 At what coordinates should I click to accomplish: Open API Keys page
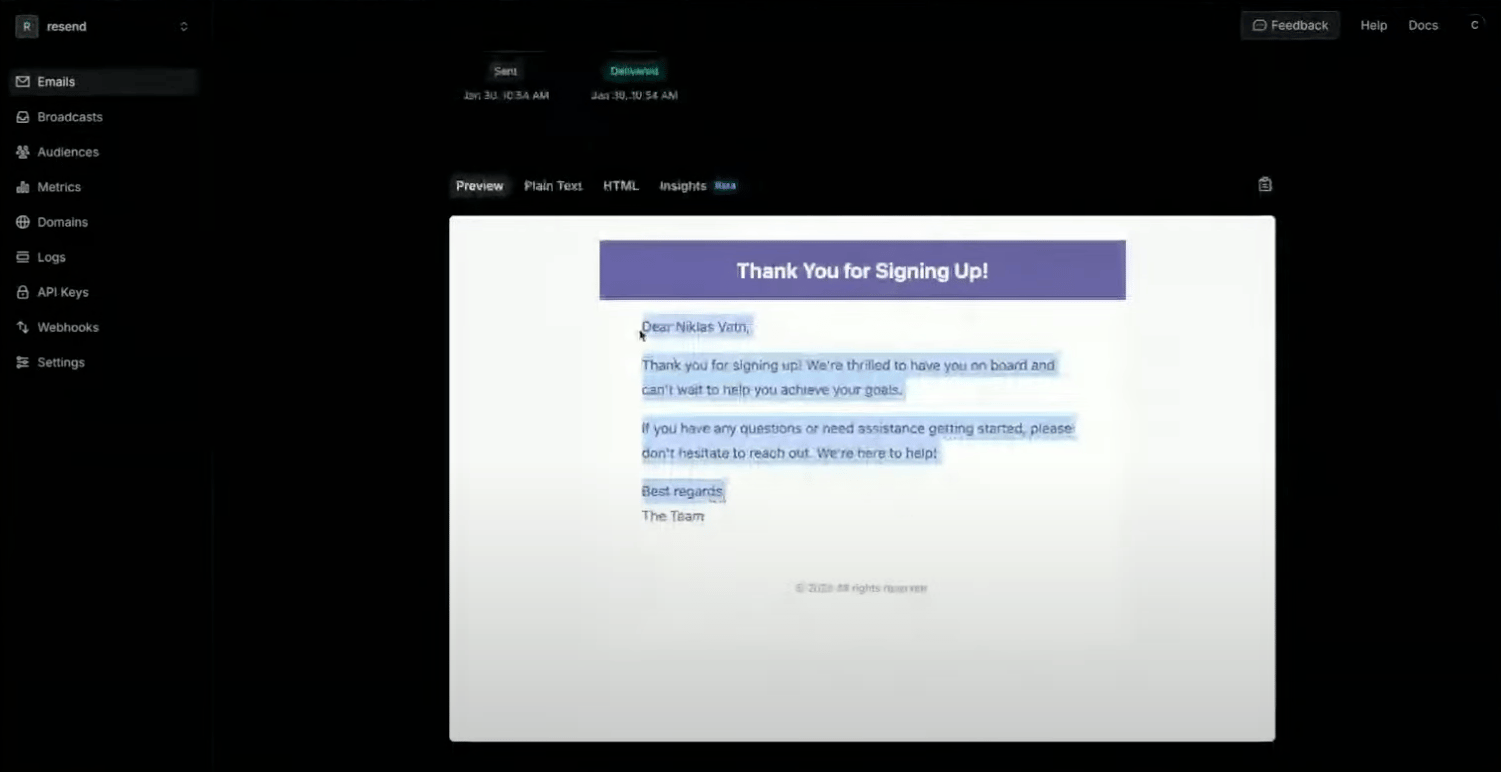103,292
